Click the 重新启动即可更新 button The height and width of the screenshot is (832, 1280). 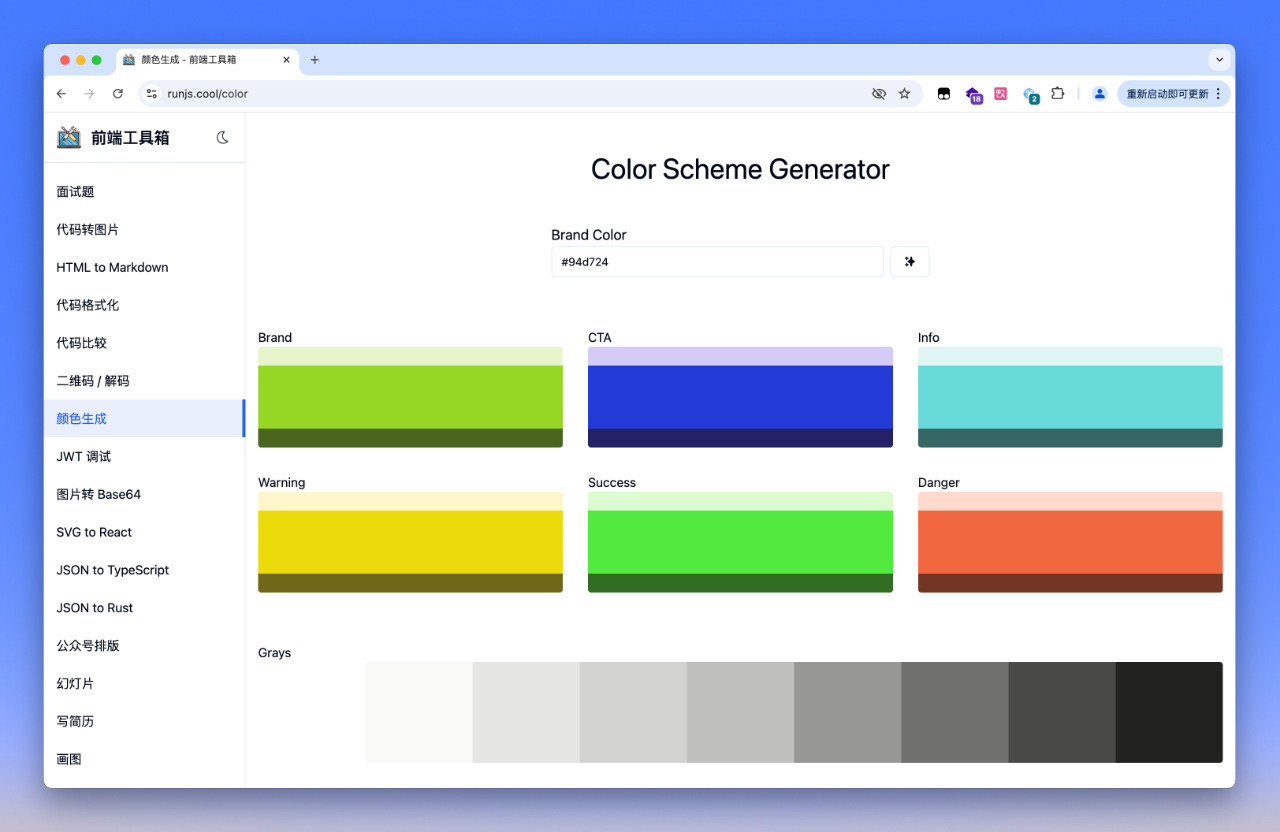1167,94
